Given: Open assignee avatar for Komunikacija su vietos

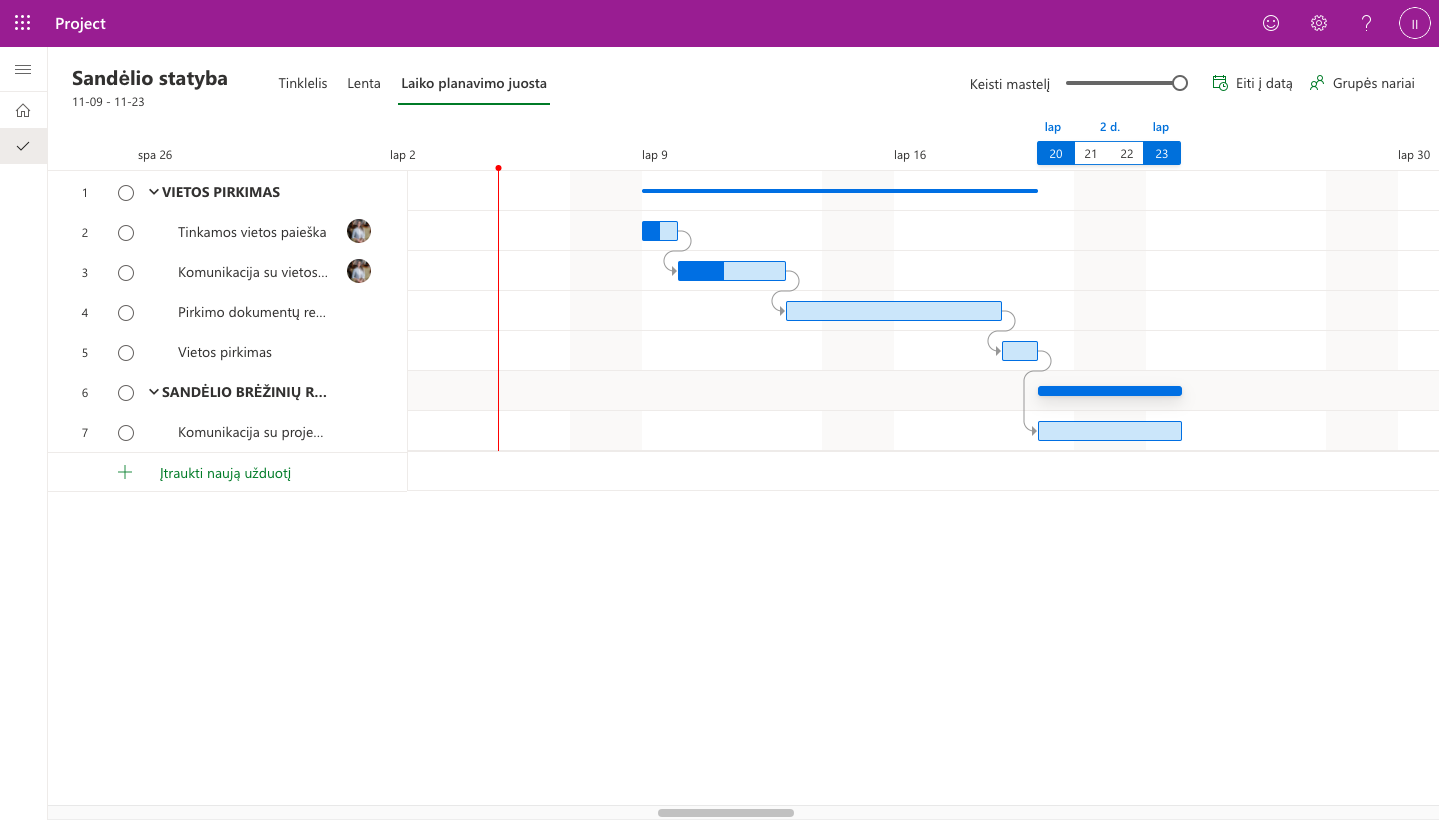Looking at the screenshot, I should (359, 271).
